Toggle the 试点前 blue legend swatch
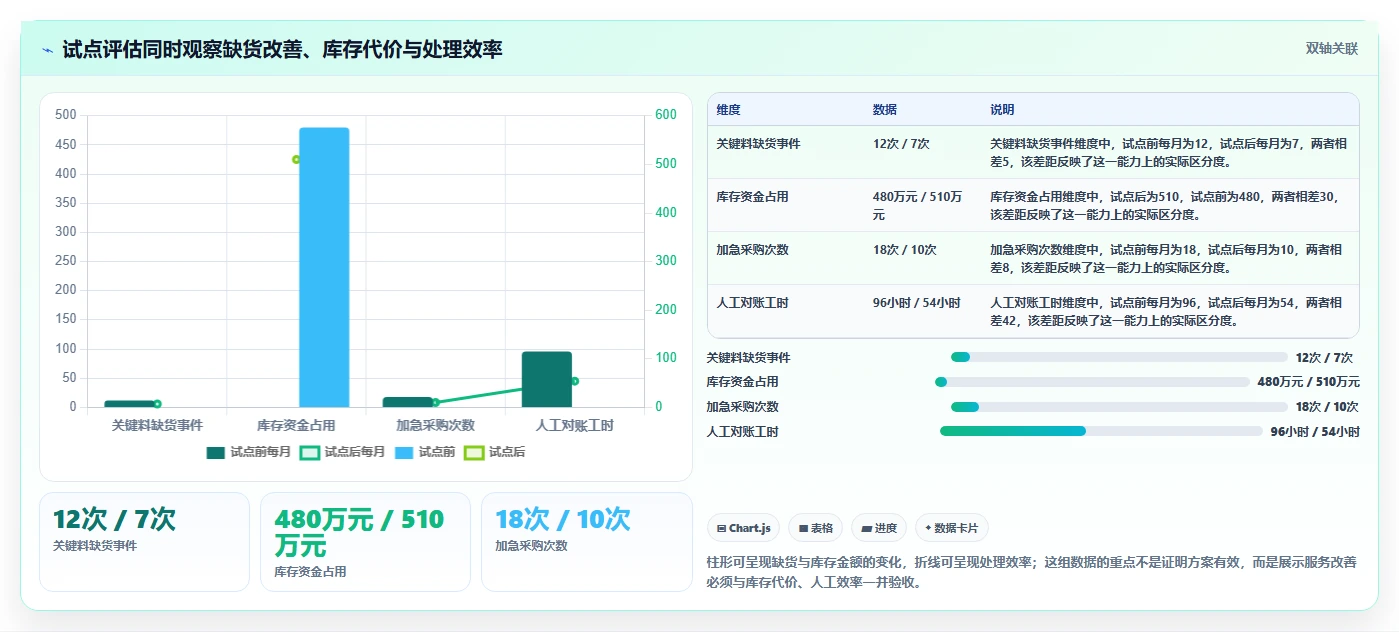The image size is (1399, 632). coord(404,453)
